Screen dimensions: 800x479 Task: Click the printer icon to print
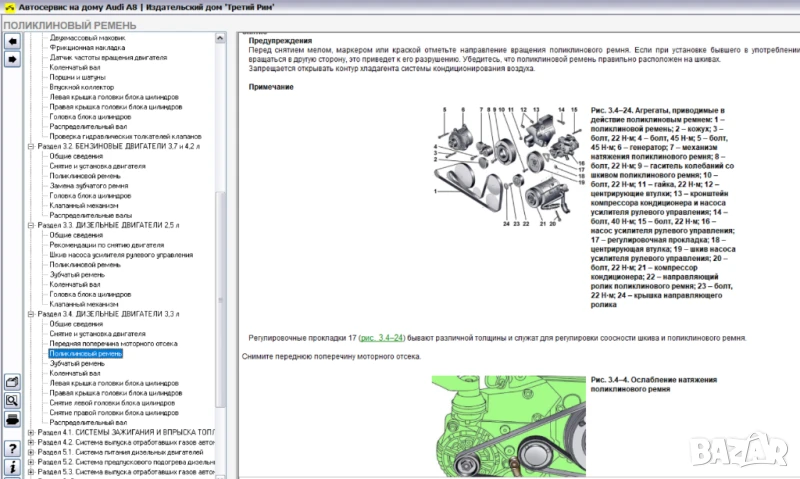click(x=12, y=419)
